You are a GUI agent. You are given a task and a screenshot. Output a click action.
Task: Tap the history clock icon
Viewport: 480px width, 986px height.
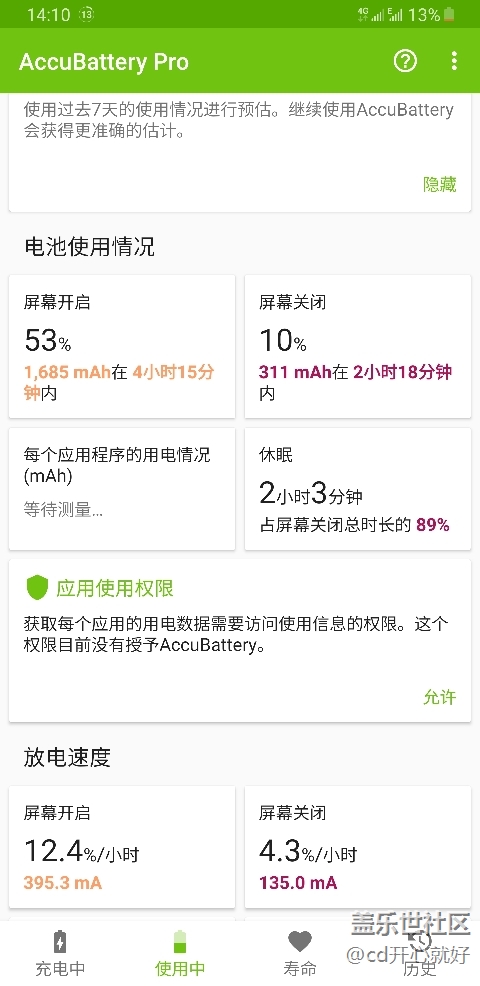point(420,941)
